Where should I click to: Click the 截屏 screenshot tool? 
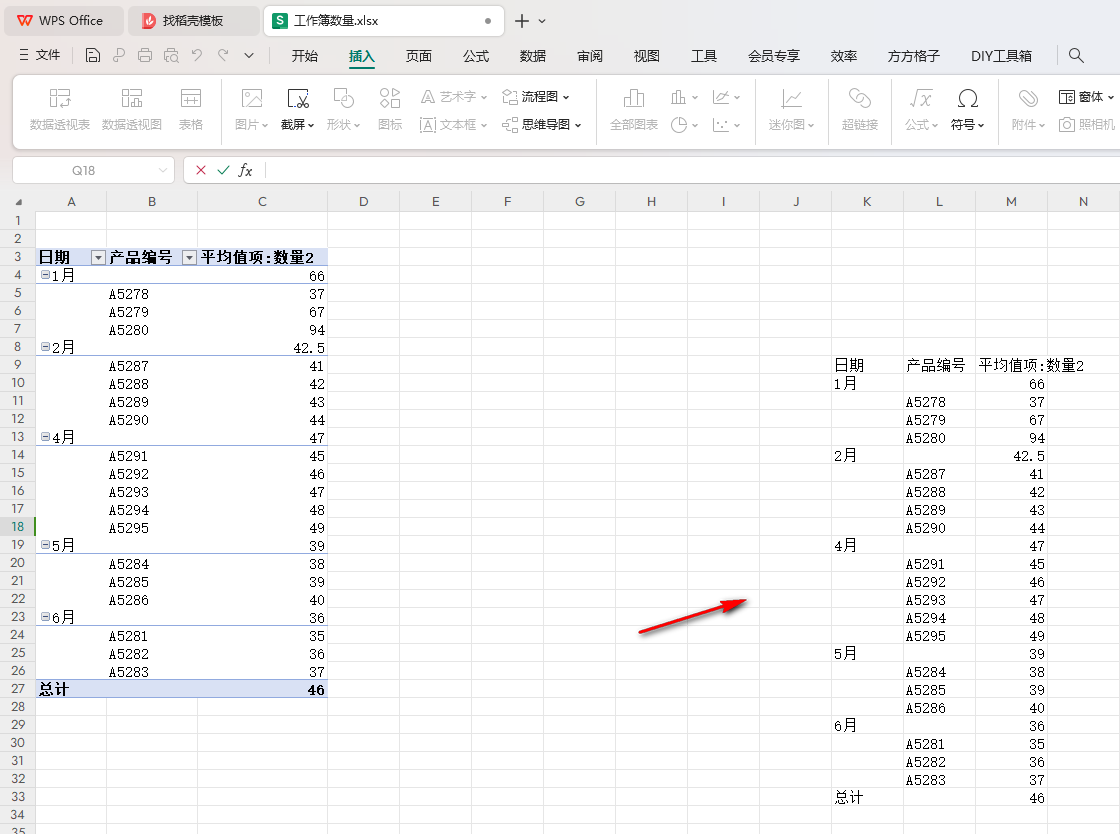pyautogui.click(x=297, y=109)
